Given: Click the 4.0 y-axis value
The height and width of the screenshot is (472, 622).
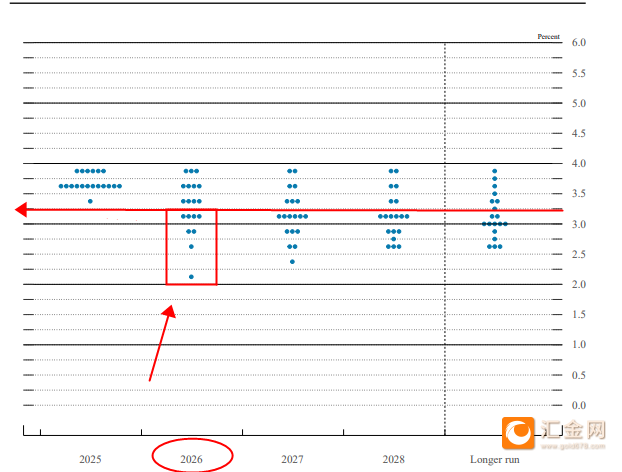Looking at the screenshot, I should point(579,163).
